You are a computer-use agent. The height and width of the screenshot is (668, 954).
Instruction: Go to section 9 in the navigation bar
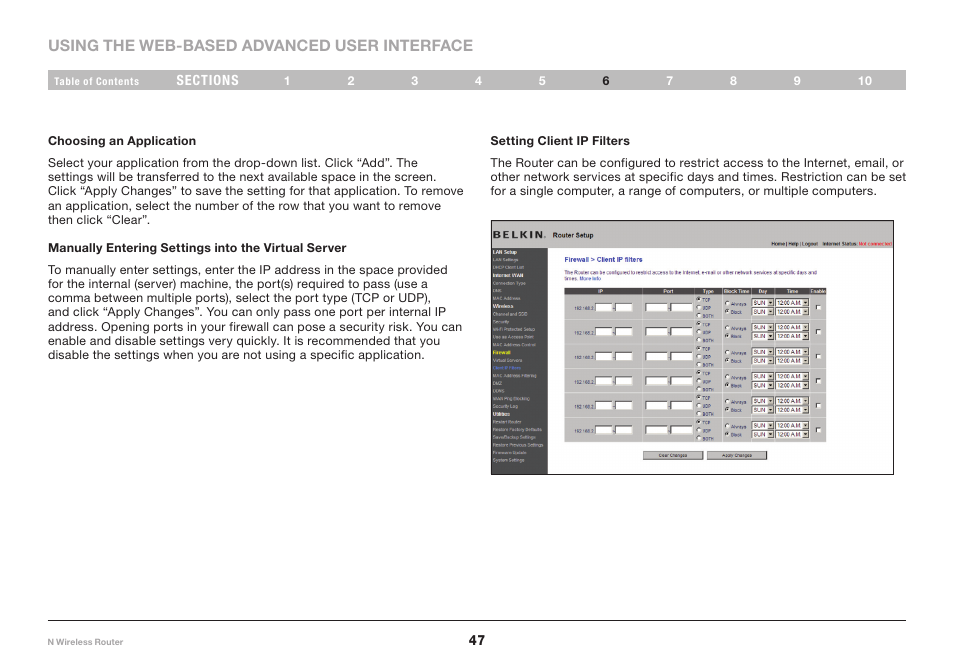pos(797,81)
